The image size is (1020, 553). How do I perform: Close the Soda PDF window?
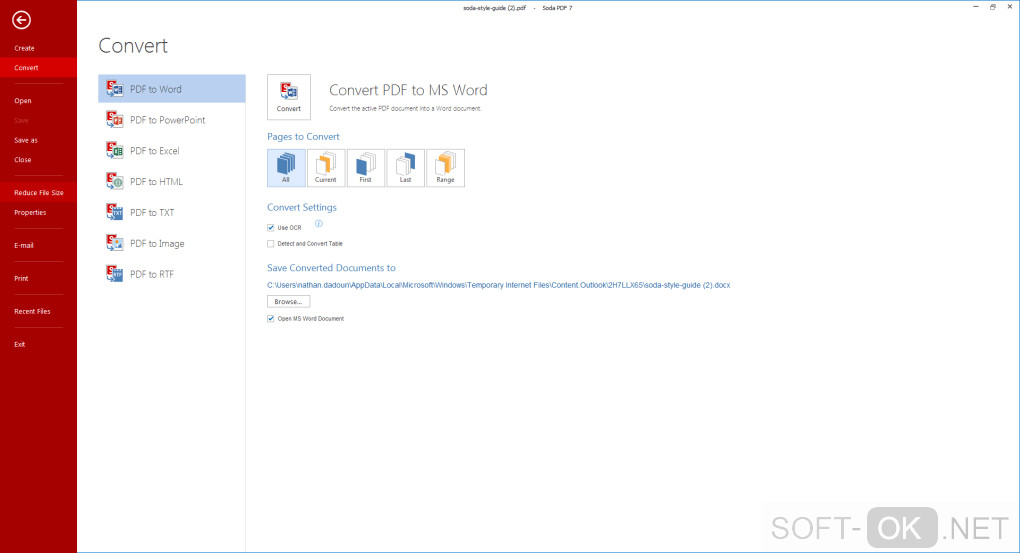tap(1010, 7)
